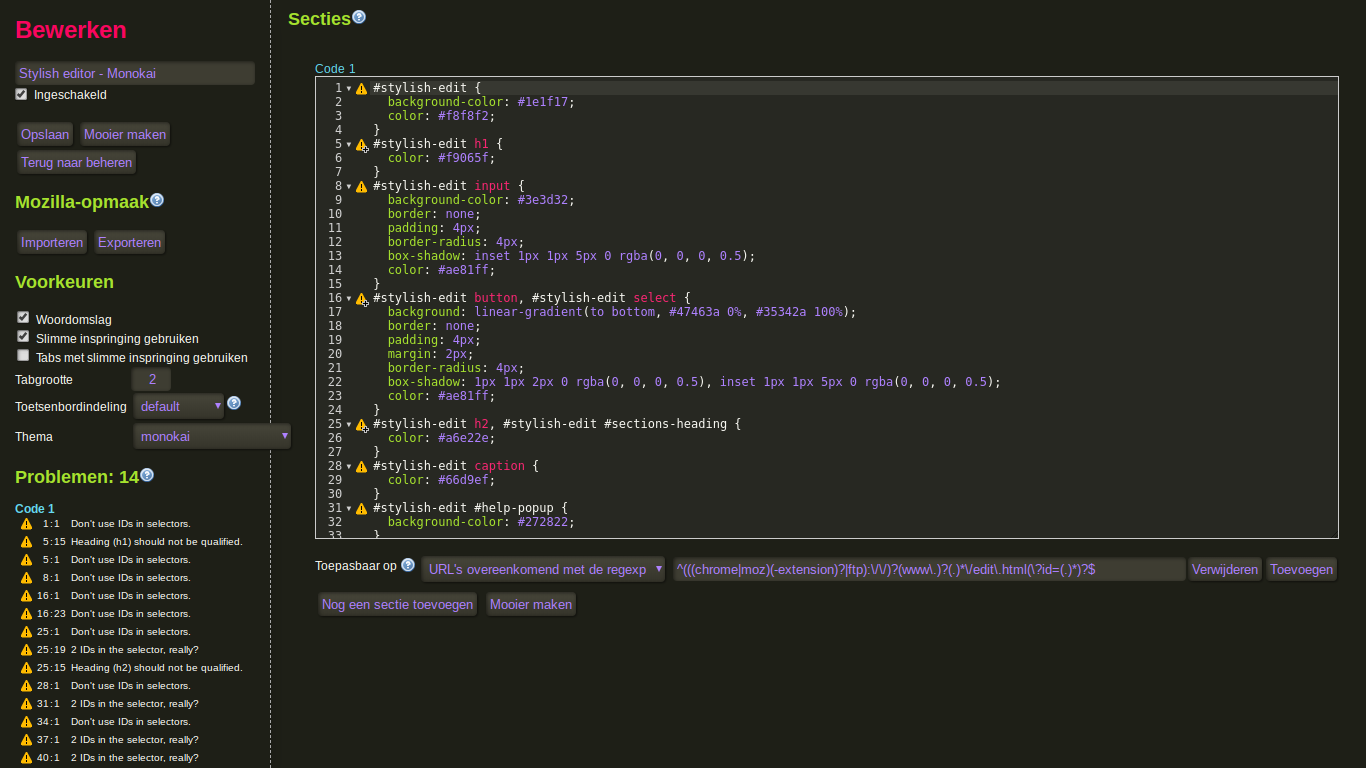
Task: Select problem 'Heading (h1) should not be qualified.'
Action: [156, 542]
